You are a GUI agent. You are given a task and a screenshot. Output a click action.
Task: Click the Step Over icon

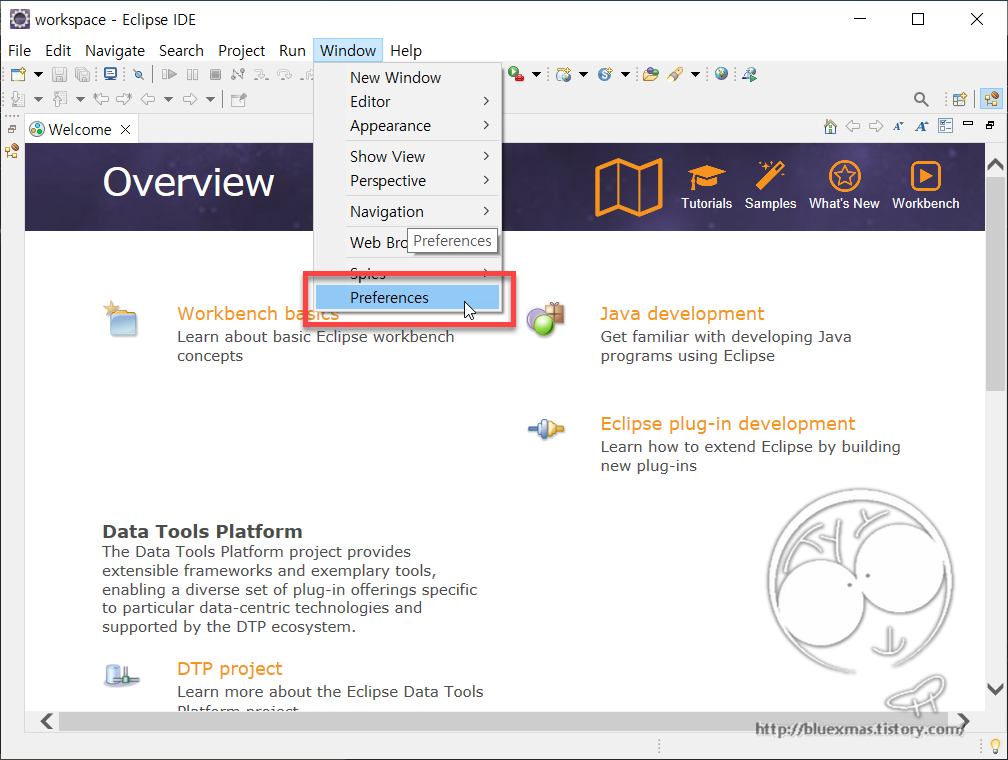(x=284, y=75)
